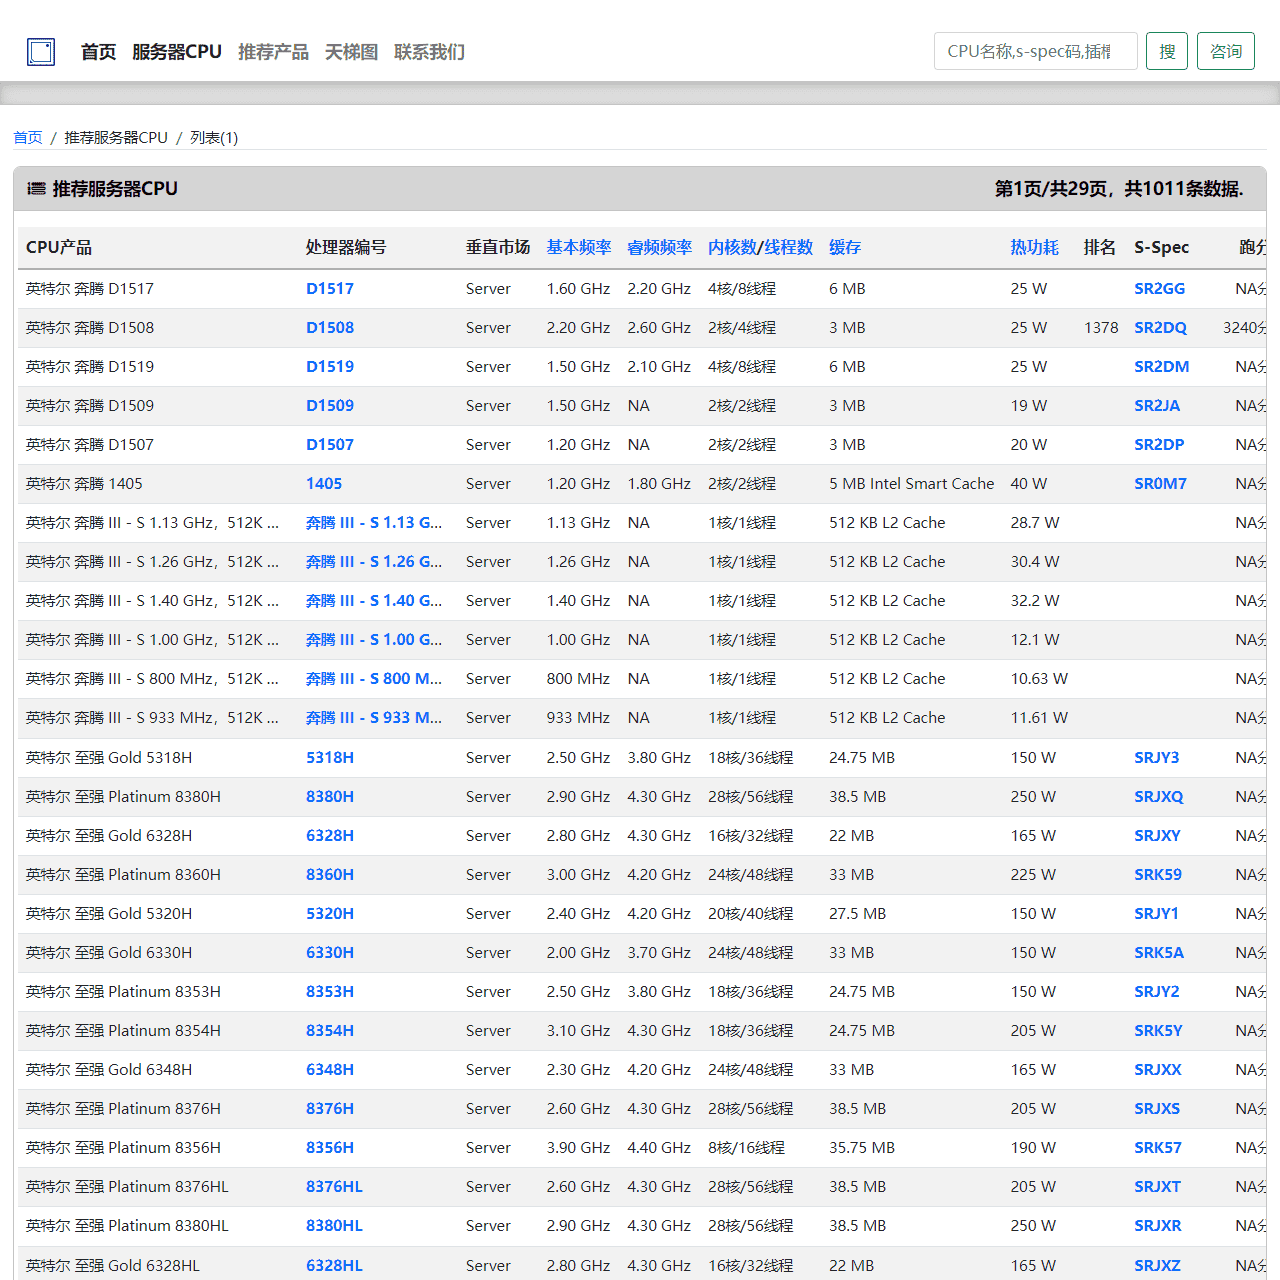Go to 推荐产品 in navigation
The image size is (1280, 1280).
click(273, 52)
